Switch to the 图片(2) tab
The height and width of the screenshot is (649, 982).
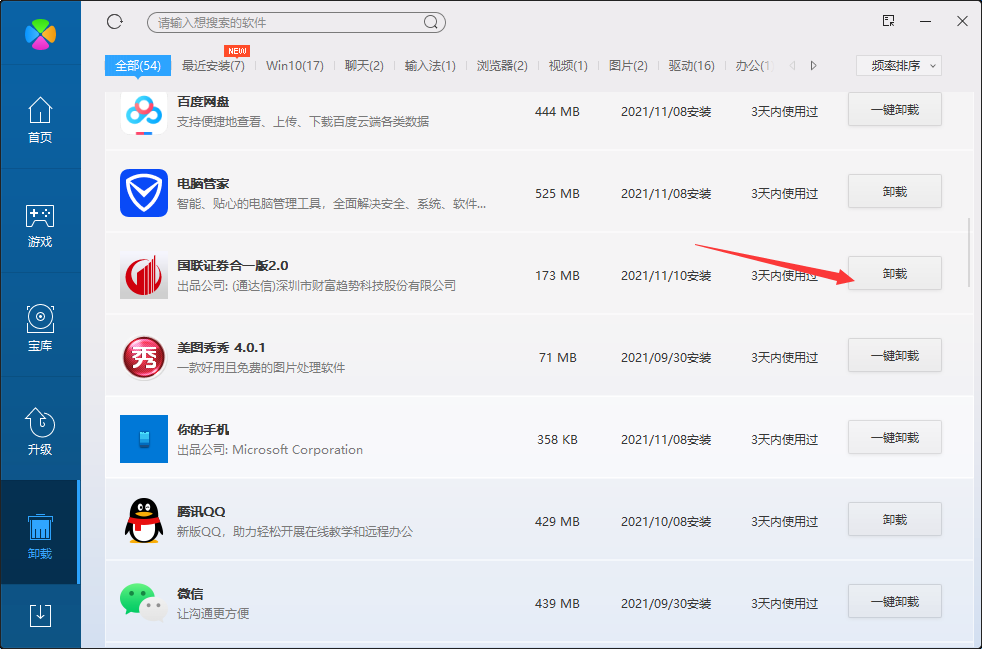click(628, 66)
